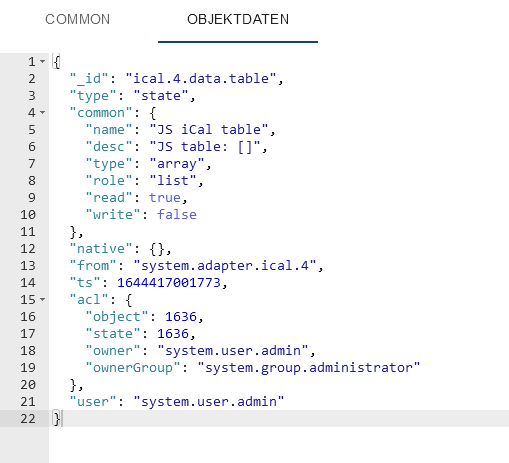Click the 1636 value for "object"
509x463 pixels.
click(x=181, y=317)
